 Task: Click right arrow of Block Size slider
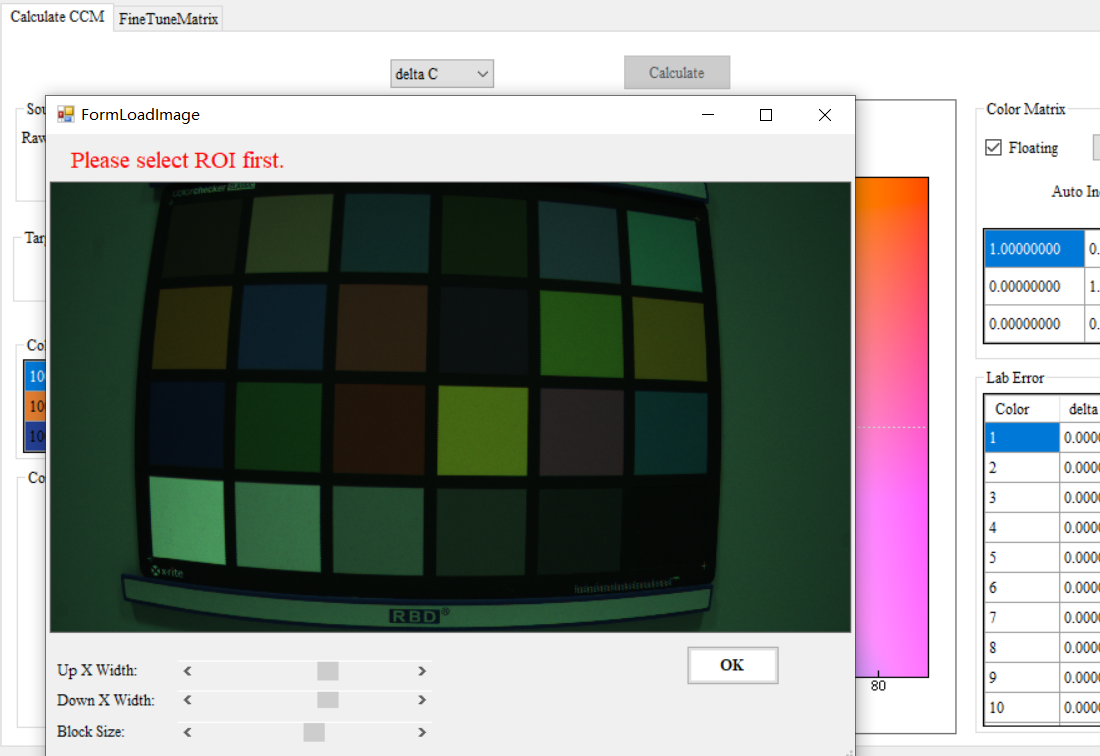coord(422,732)
